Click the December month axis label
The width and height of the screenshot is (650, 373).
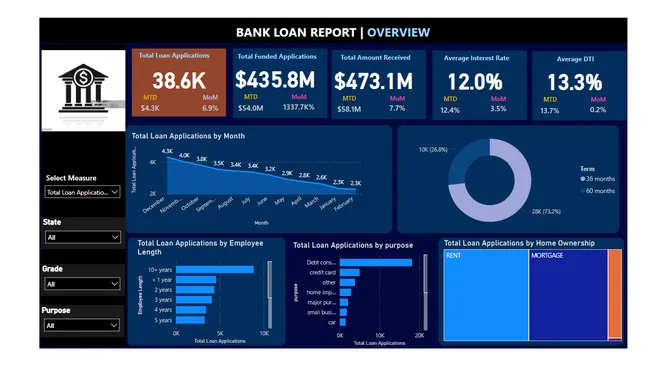click(x=153, y=206)
